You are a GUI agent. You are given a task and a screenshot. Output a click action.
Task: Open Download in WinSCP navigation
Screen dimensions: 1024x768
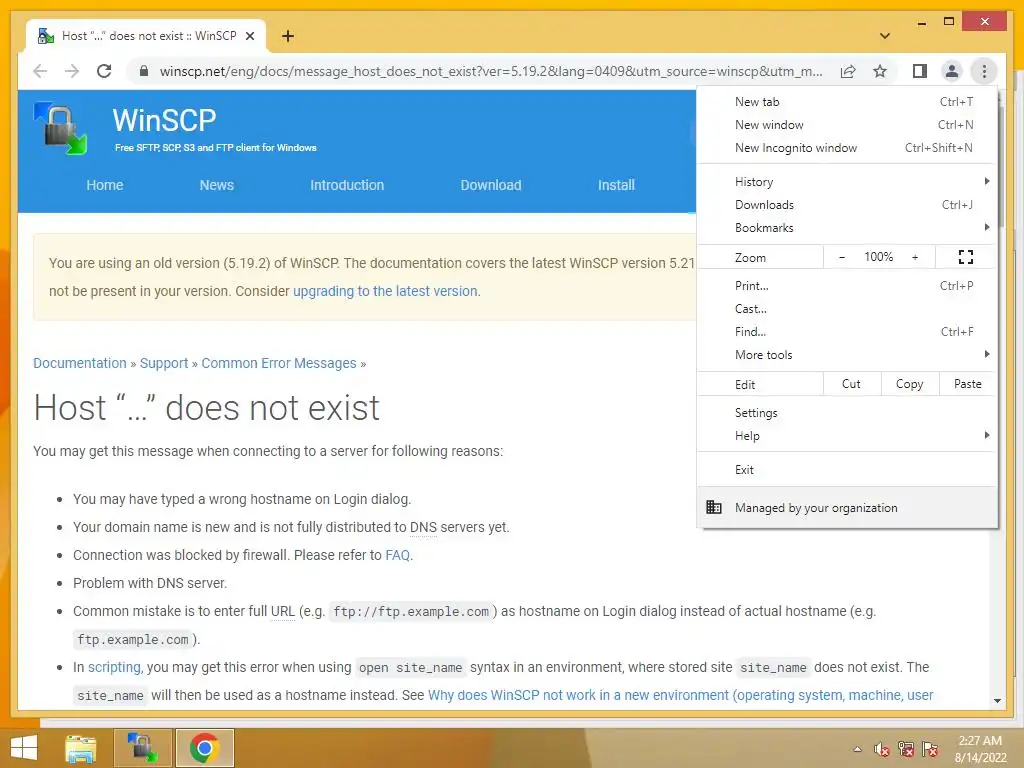point(491,185)
